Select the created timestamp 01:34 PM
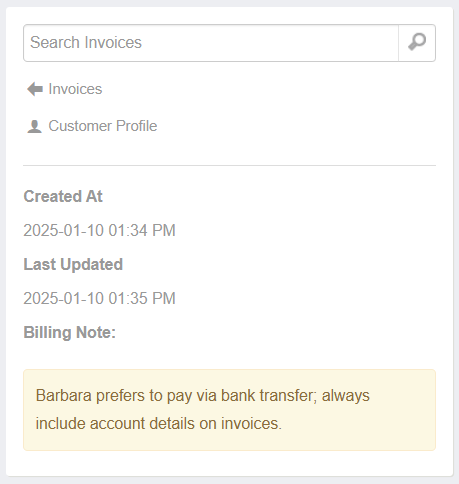459x484 pixels. click(x=142, y=231)
